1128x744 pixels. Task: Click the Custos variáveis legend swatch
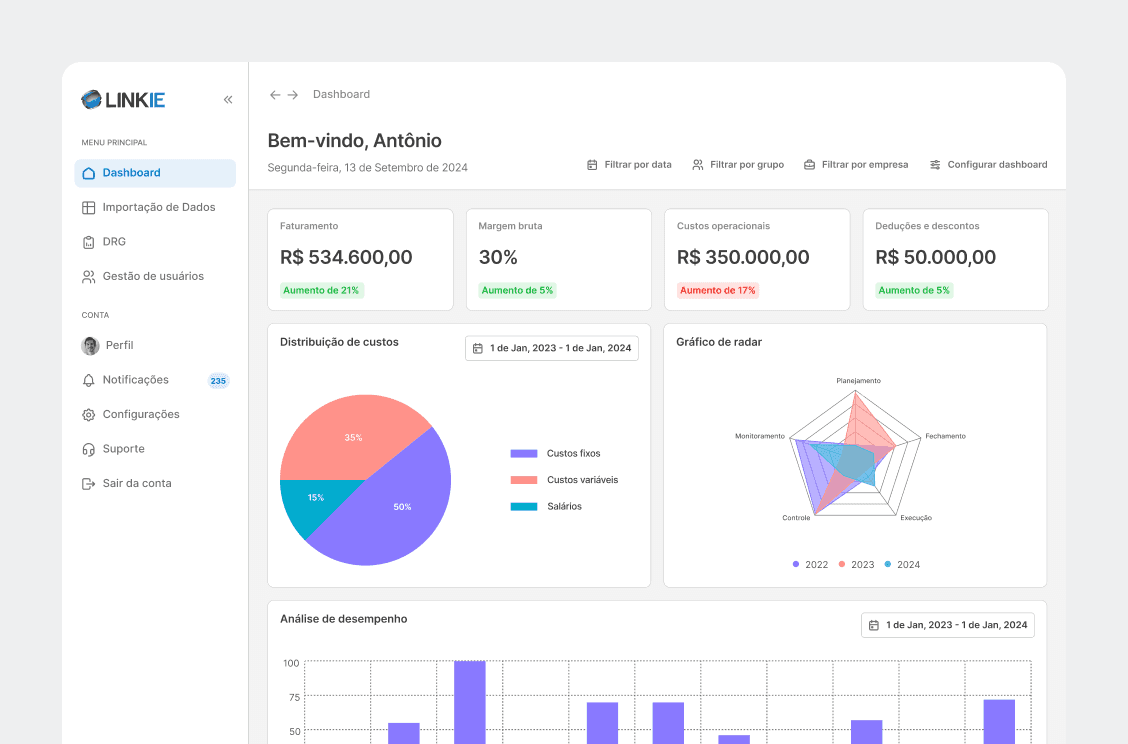click(x=524, y=480)
